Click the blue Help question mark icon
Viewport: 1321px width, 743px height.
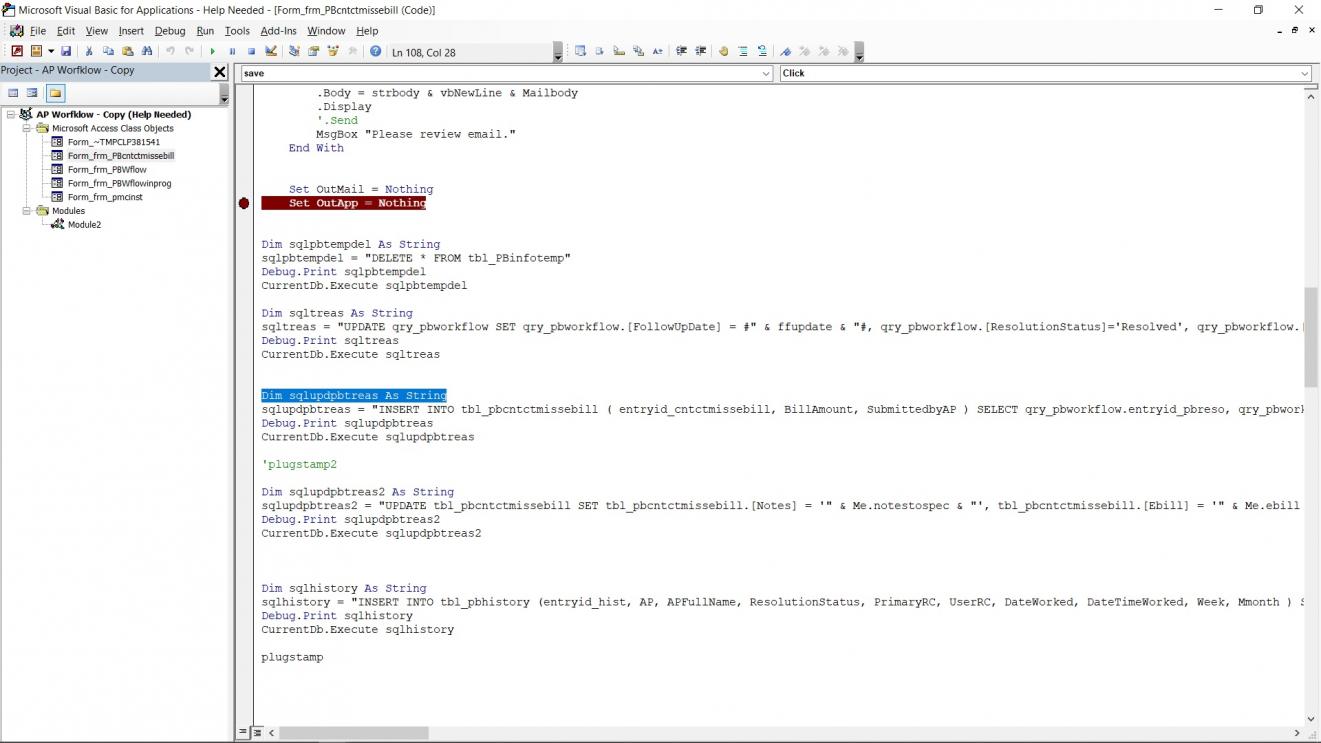click(x=375, y=51)
